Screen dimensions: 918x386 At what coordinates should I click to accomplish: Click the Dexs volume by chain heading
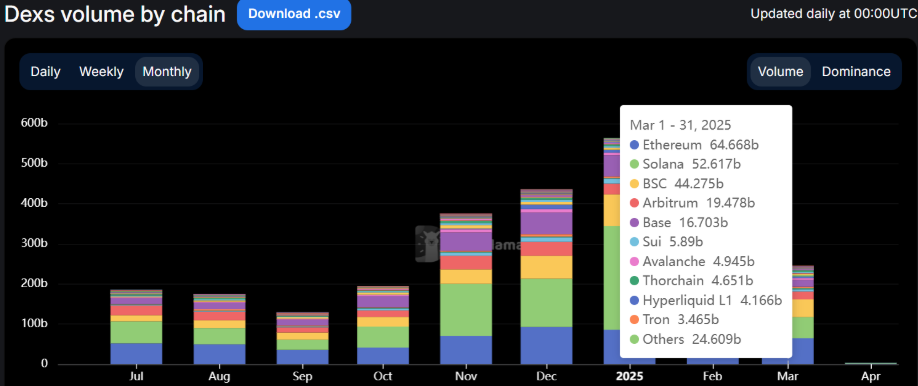[x=115, y=15]
